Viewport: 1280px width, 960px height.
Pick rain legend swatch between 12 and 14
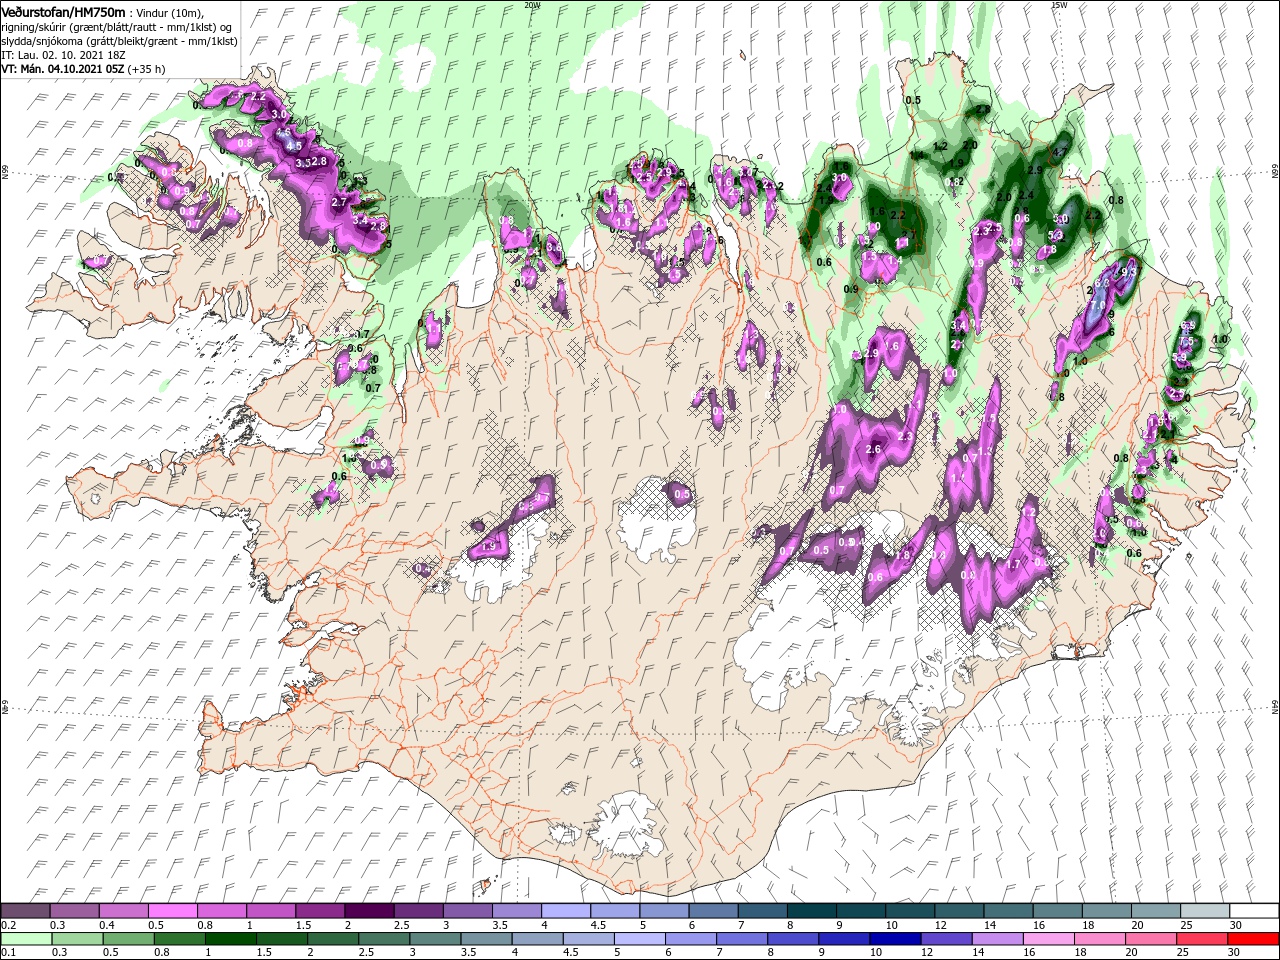click(945, 939)
